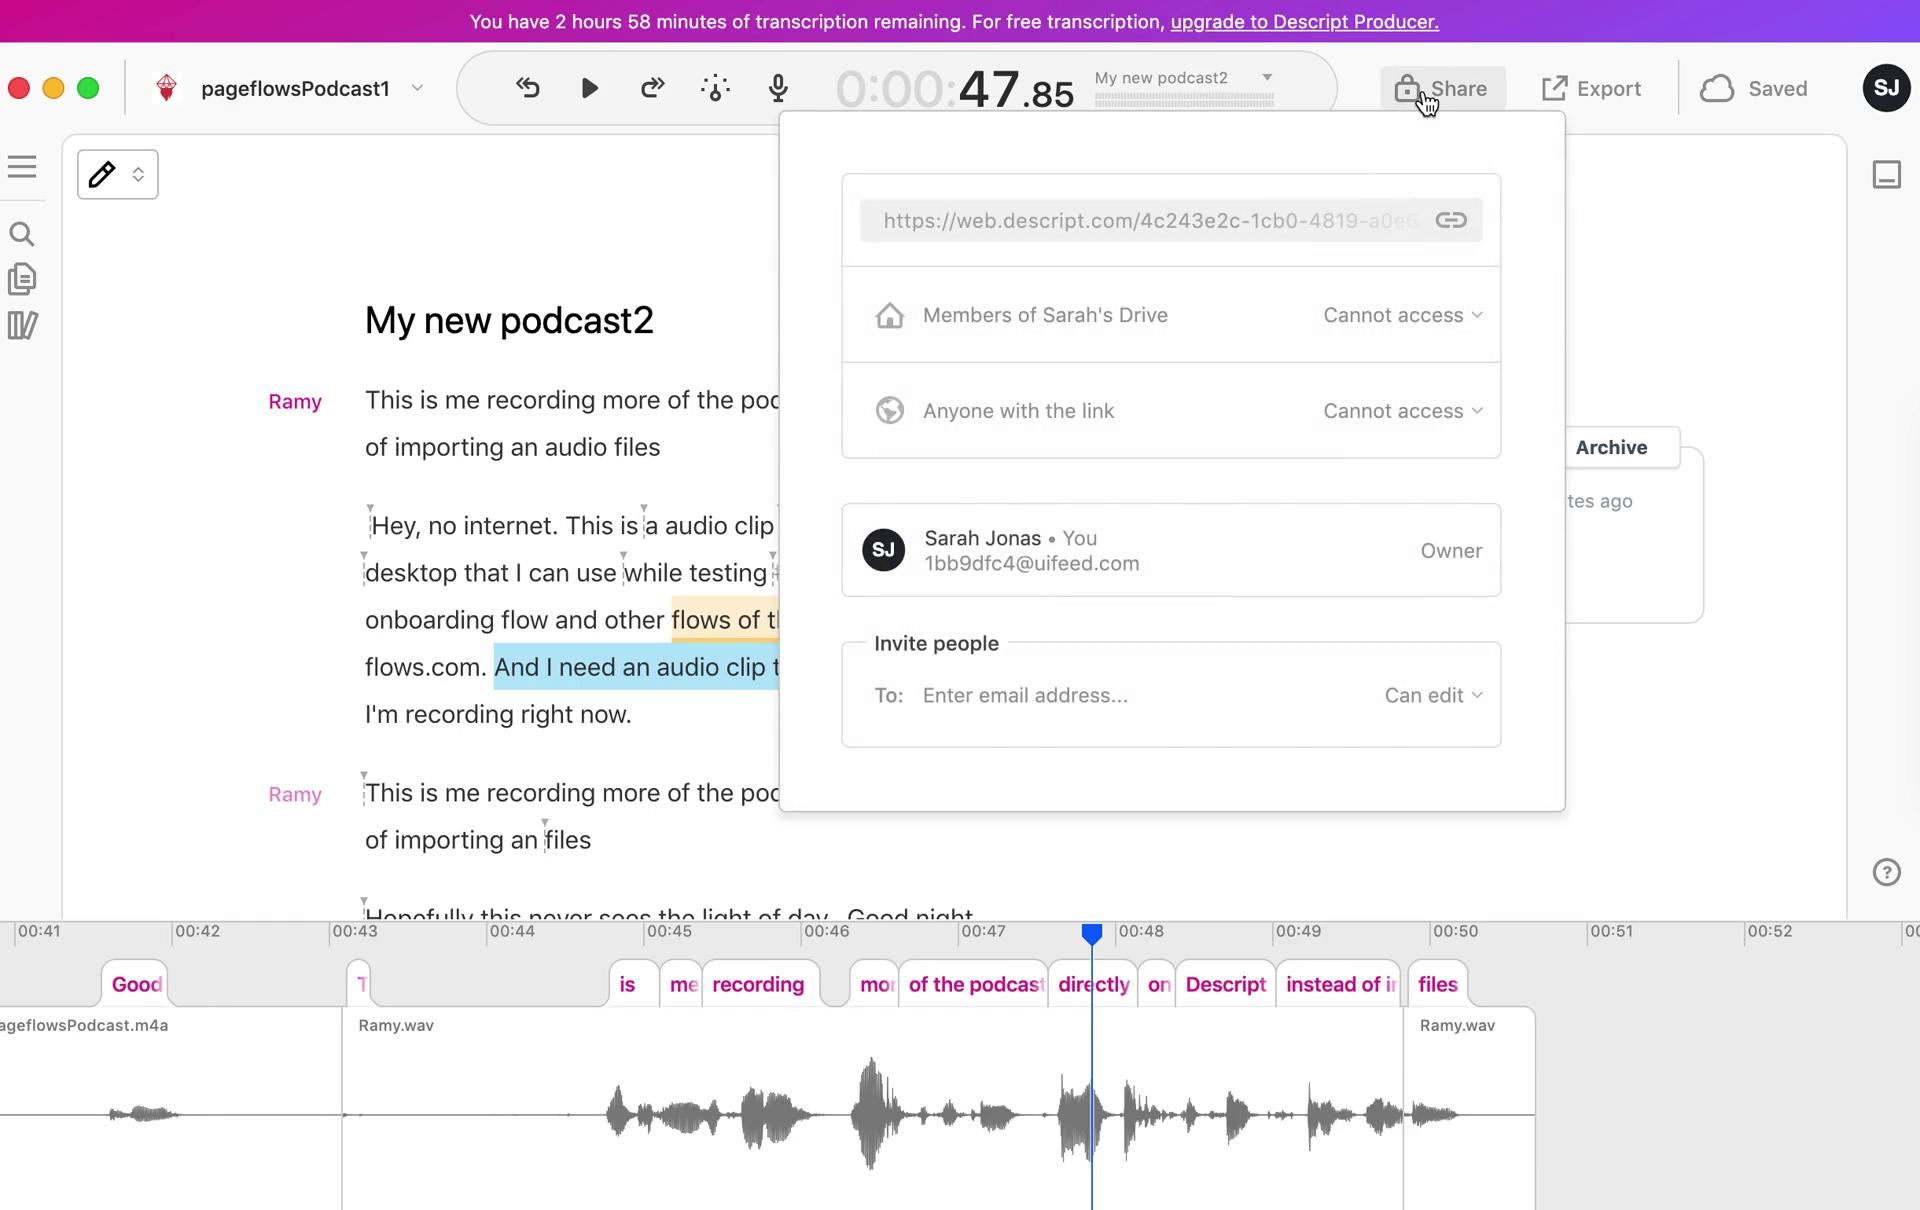Click the second Ramy.wav clip label near 00:50
1920x1210 pixels.
click(1457, 1025)
